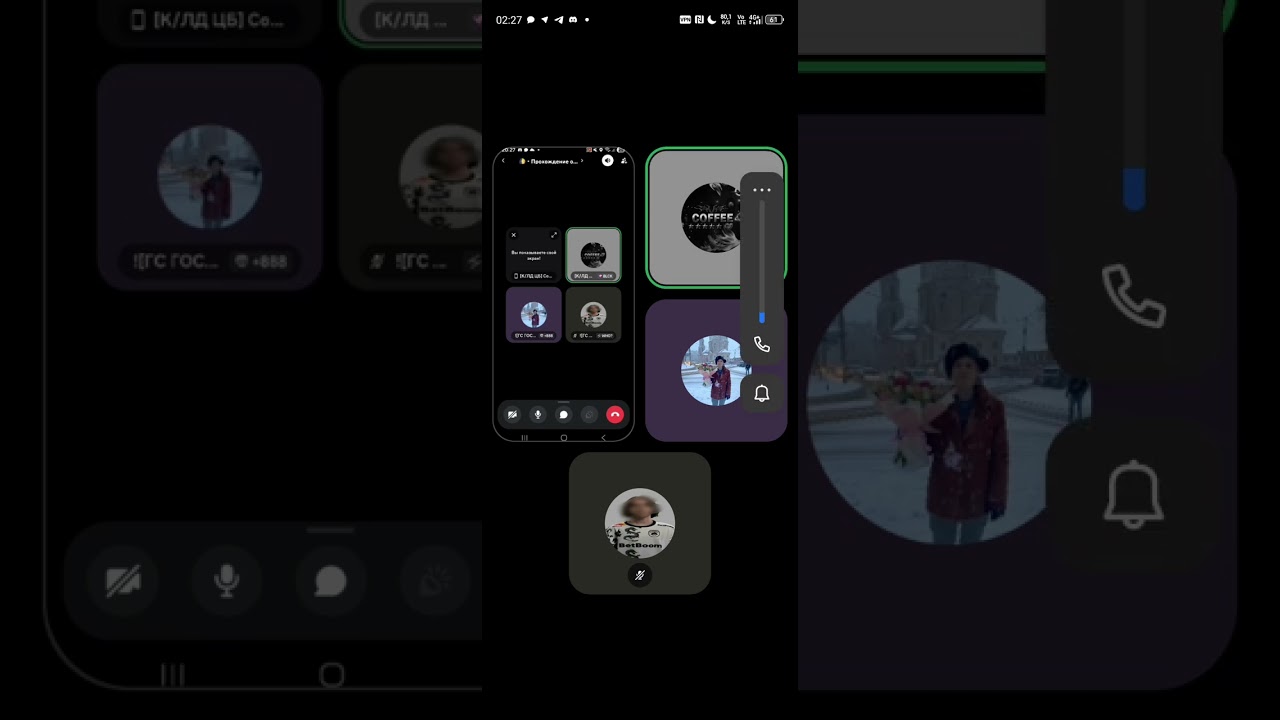Tap the Discord icon in status bar
The image size is (1280, 720).
coord(573,19)
